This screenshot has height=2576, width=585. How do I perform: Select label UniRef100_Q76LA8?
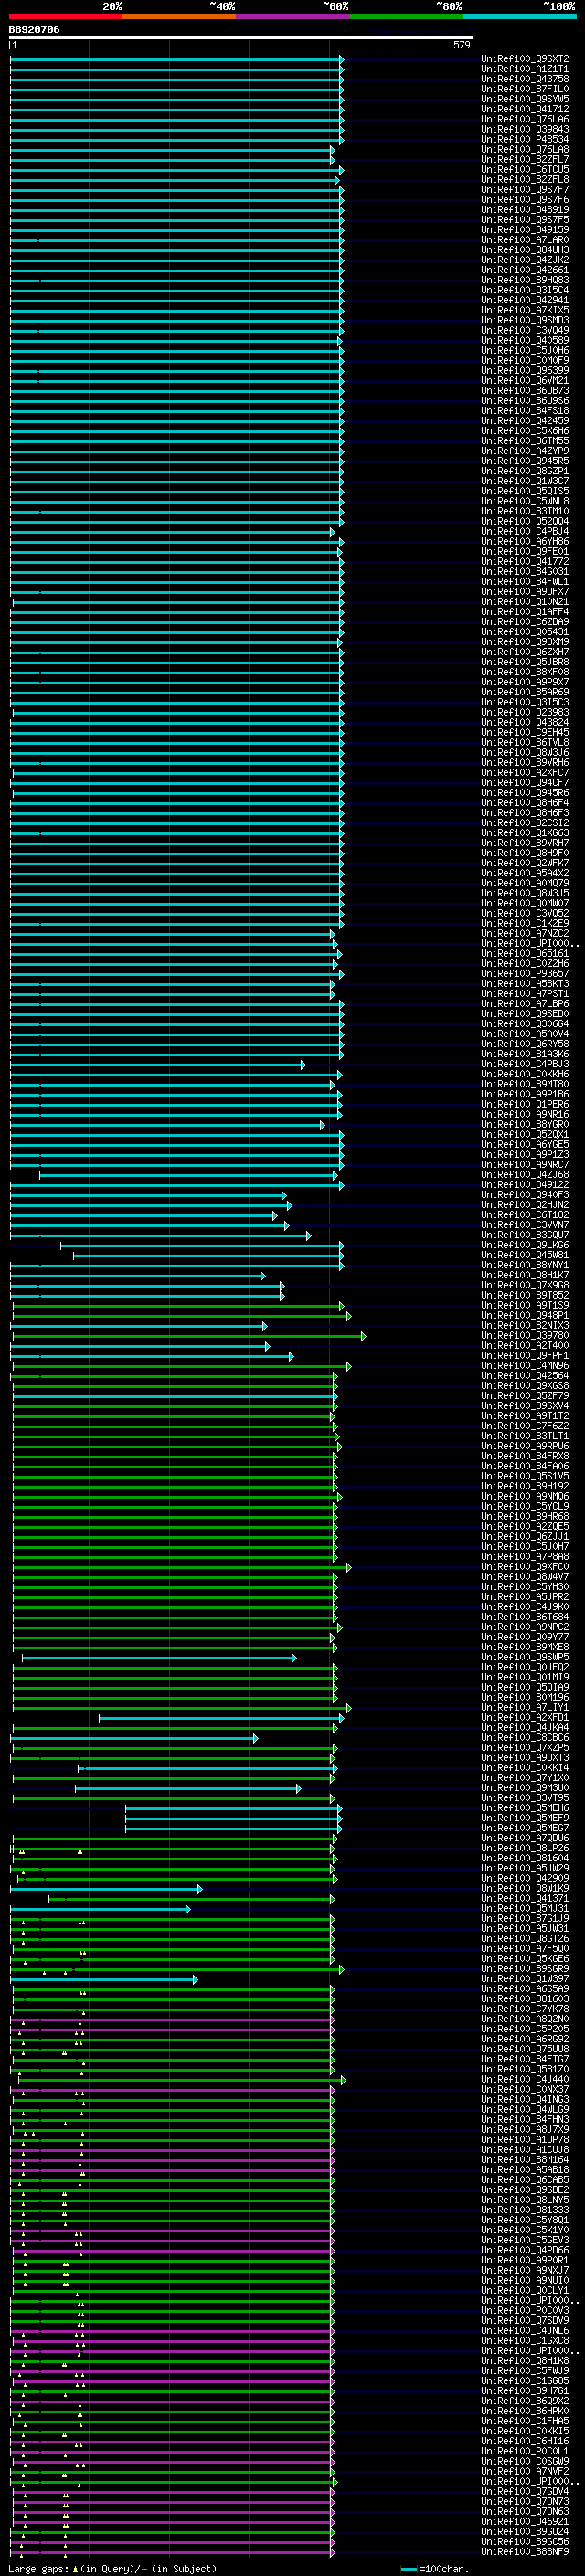pyautogui.click(x=525, y=149)
